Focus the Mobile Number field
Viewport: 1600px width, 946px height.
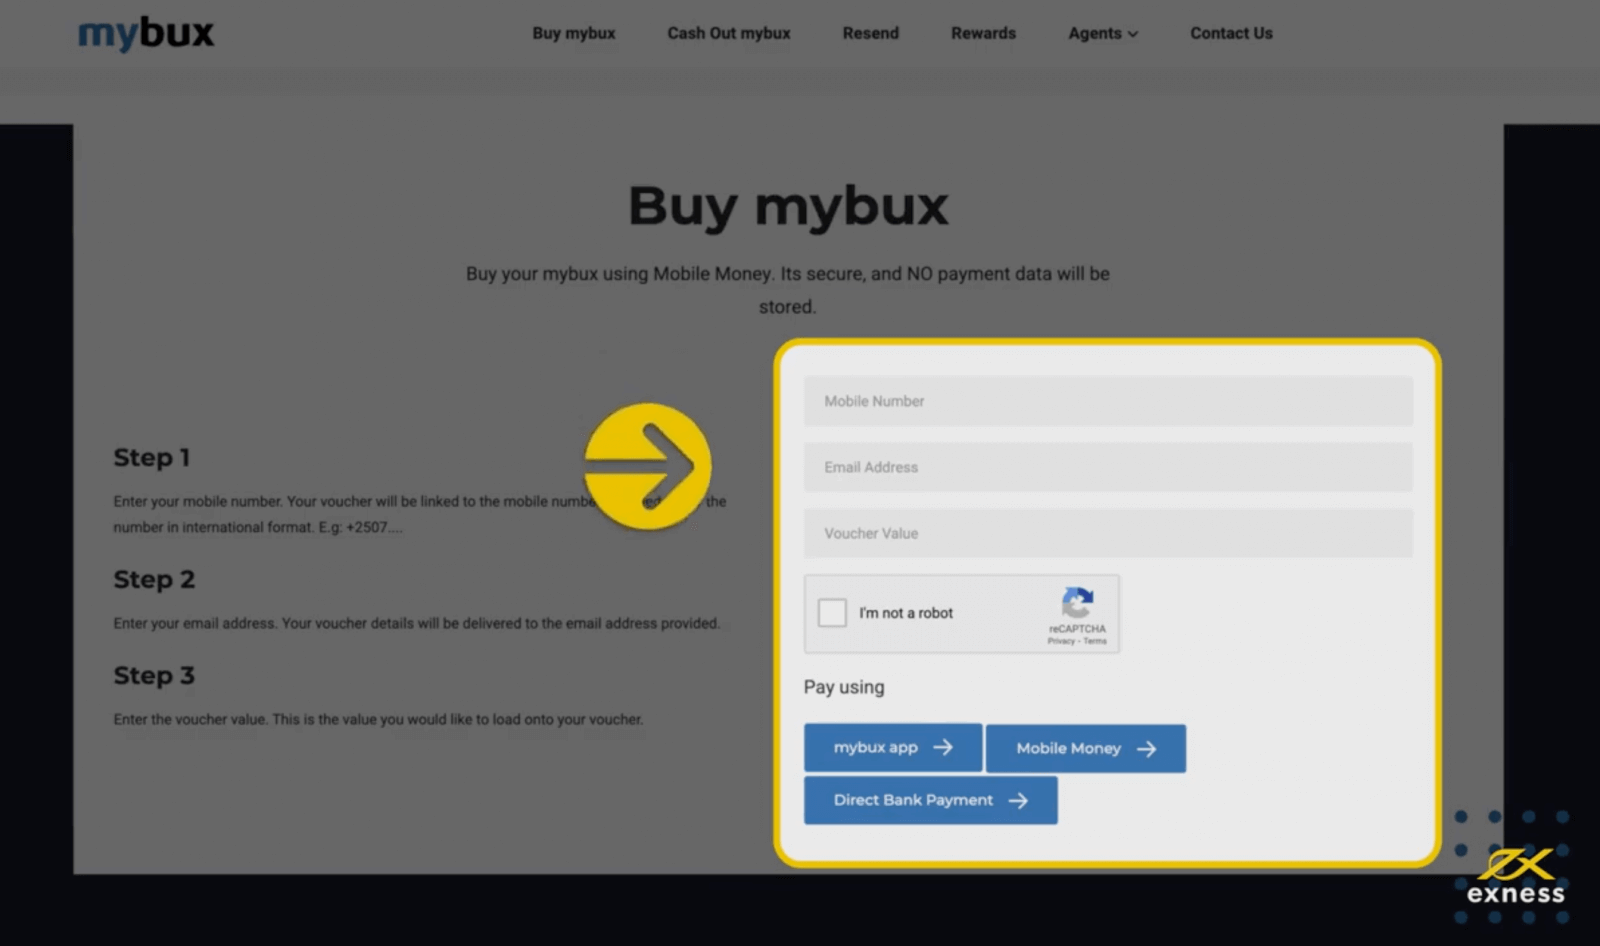click(1108, 401)
